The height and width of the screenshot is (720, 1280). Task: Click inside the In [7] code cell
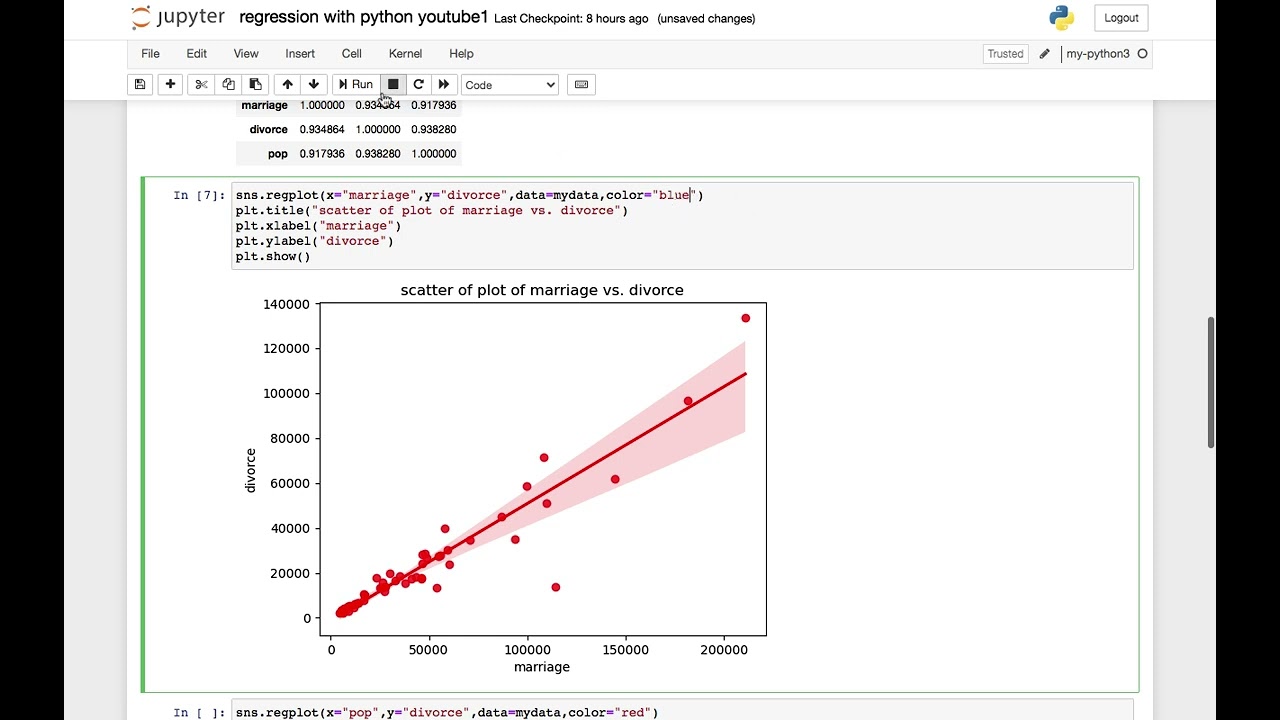(x=683, y=226)
